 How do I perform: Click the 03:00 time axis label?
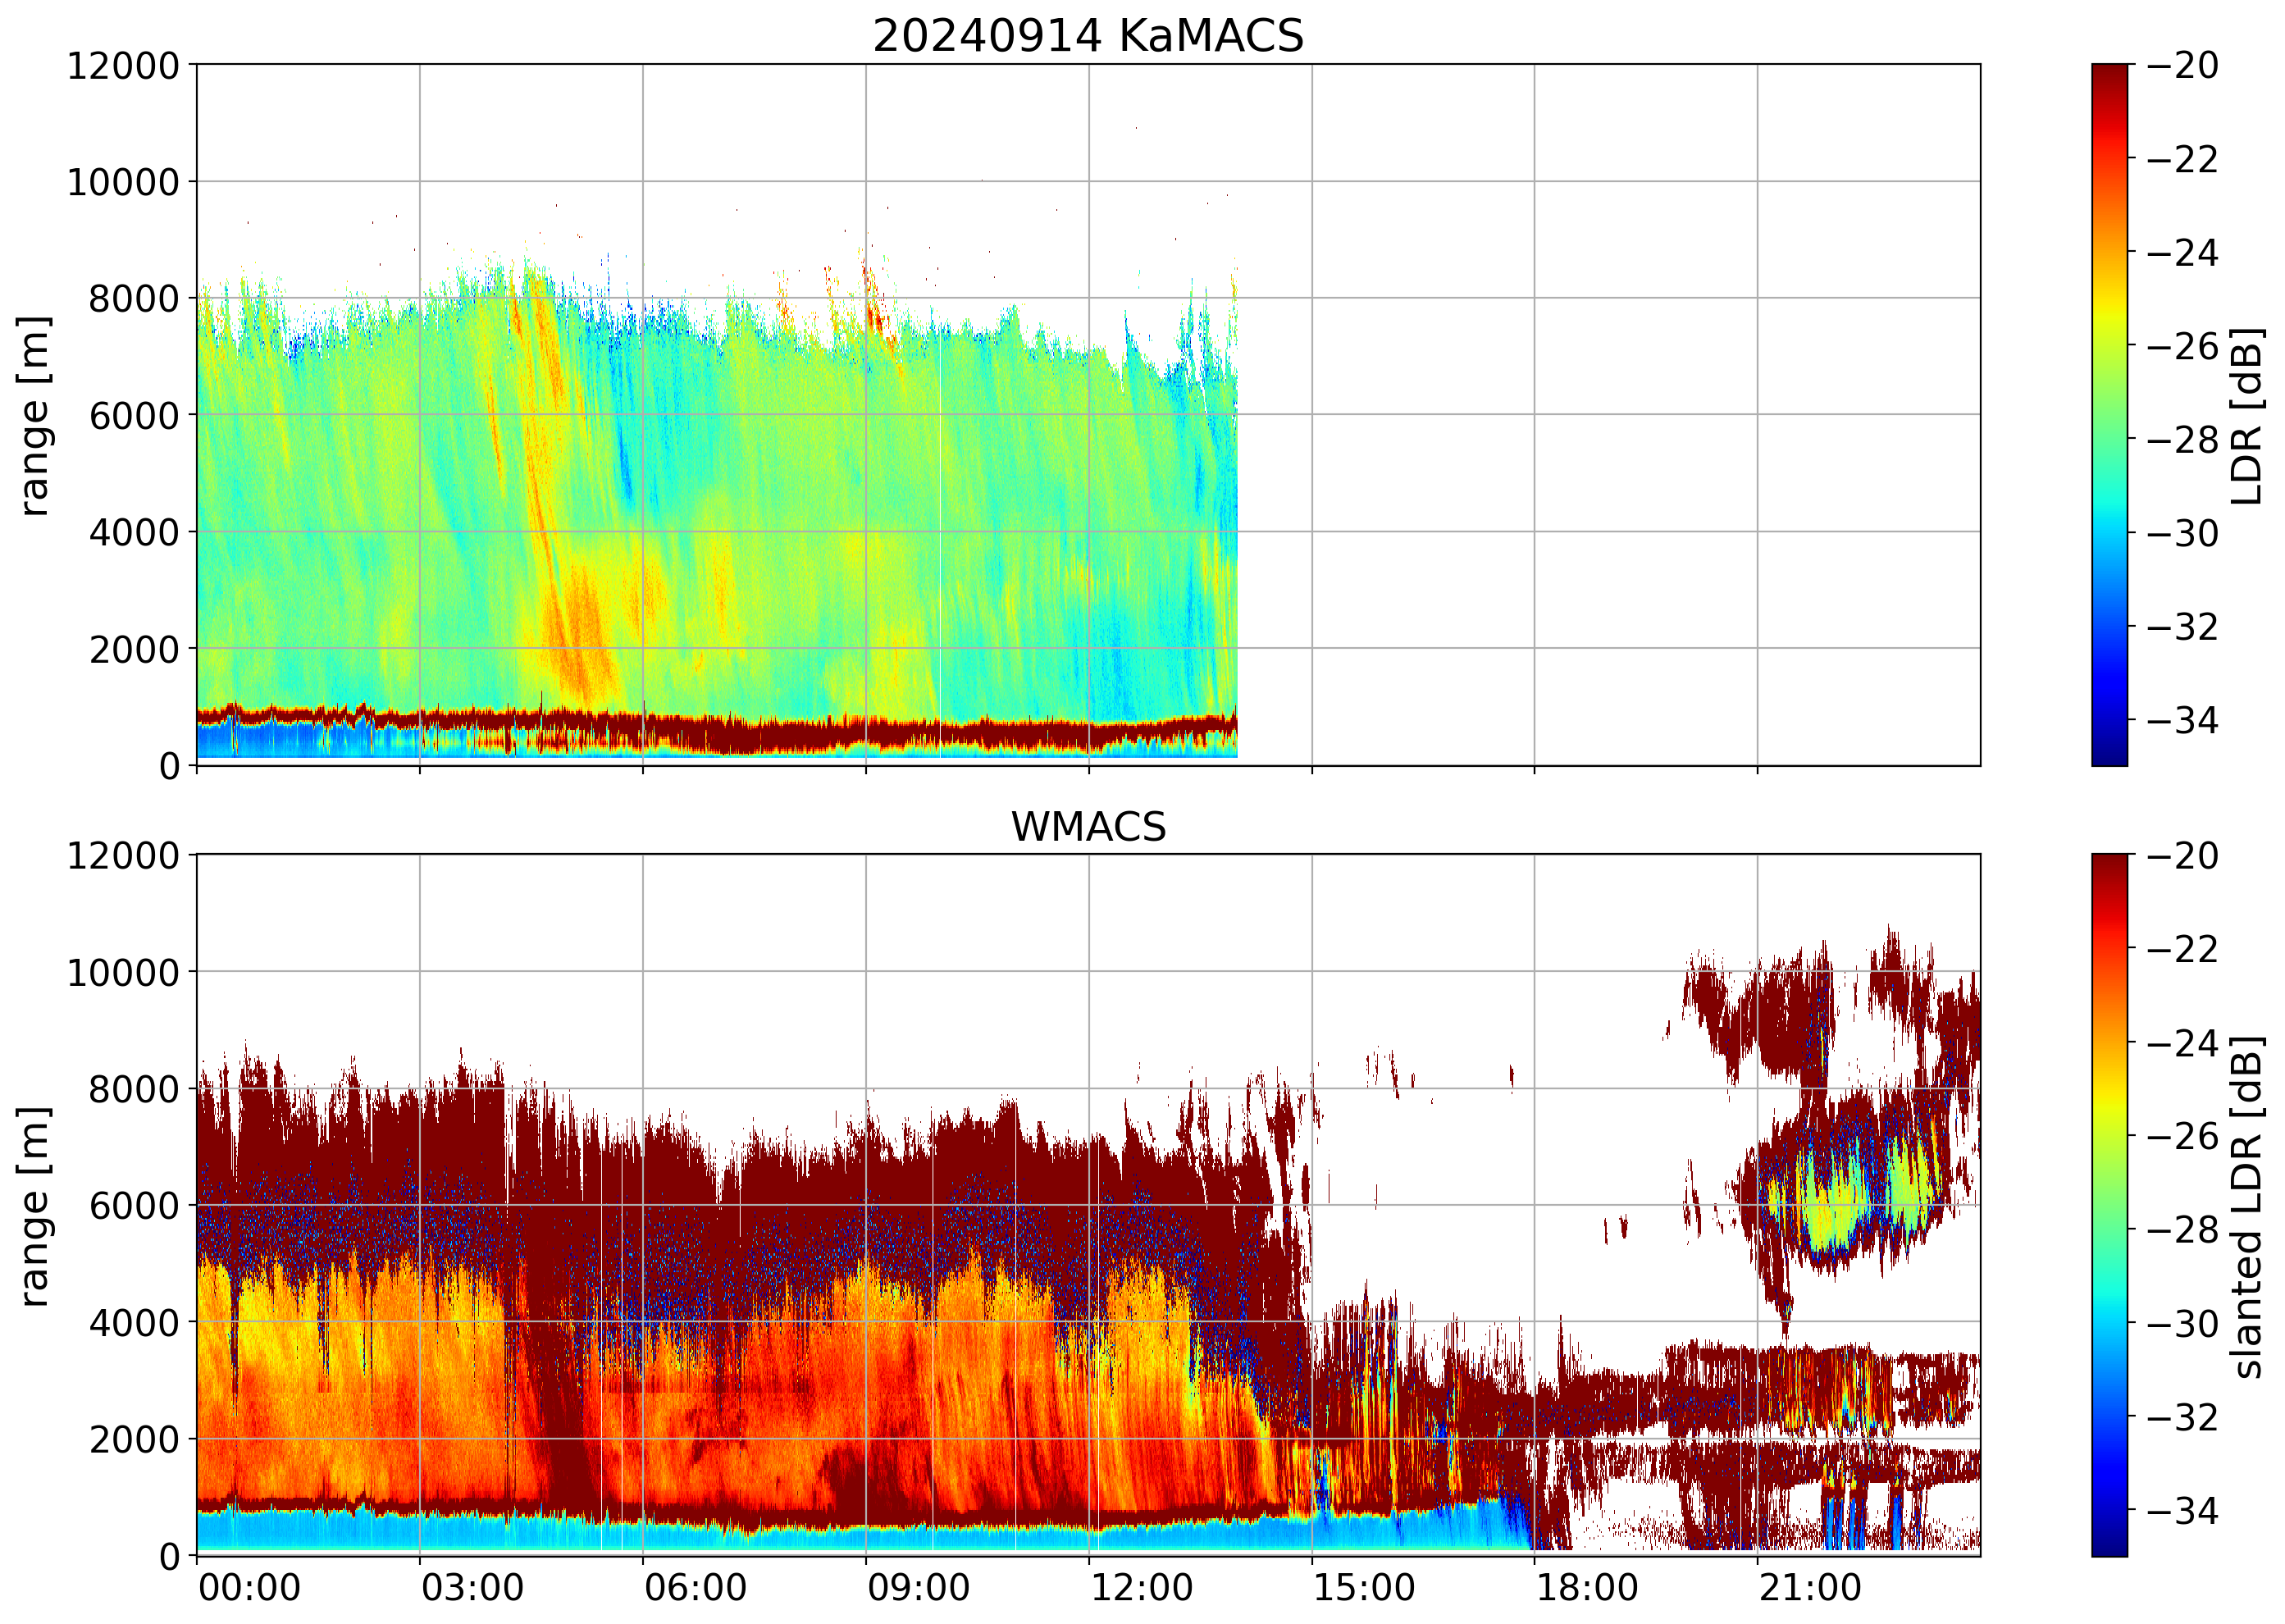(472, 1588)
